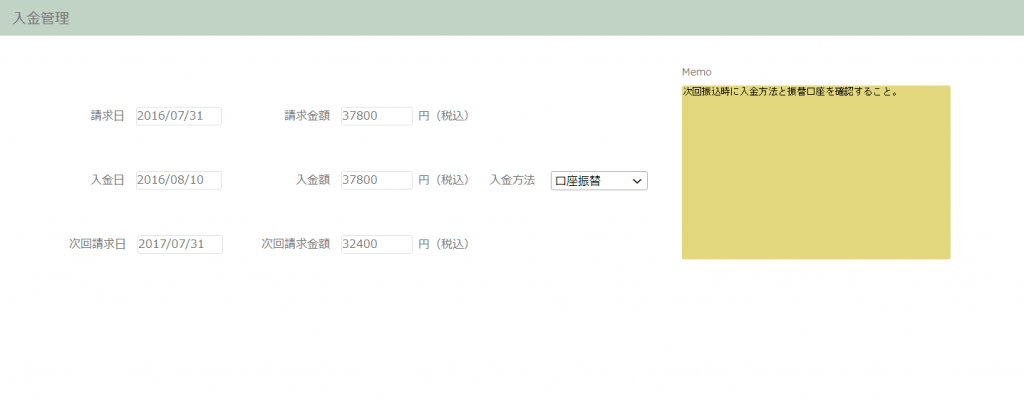Click the 入金額 amount field
Image resolution: width=1024 pixels, height=419 pixels.
coord(377,180)
